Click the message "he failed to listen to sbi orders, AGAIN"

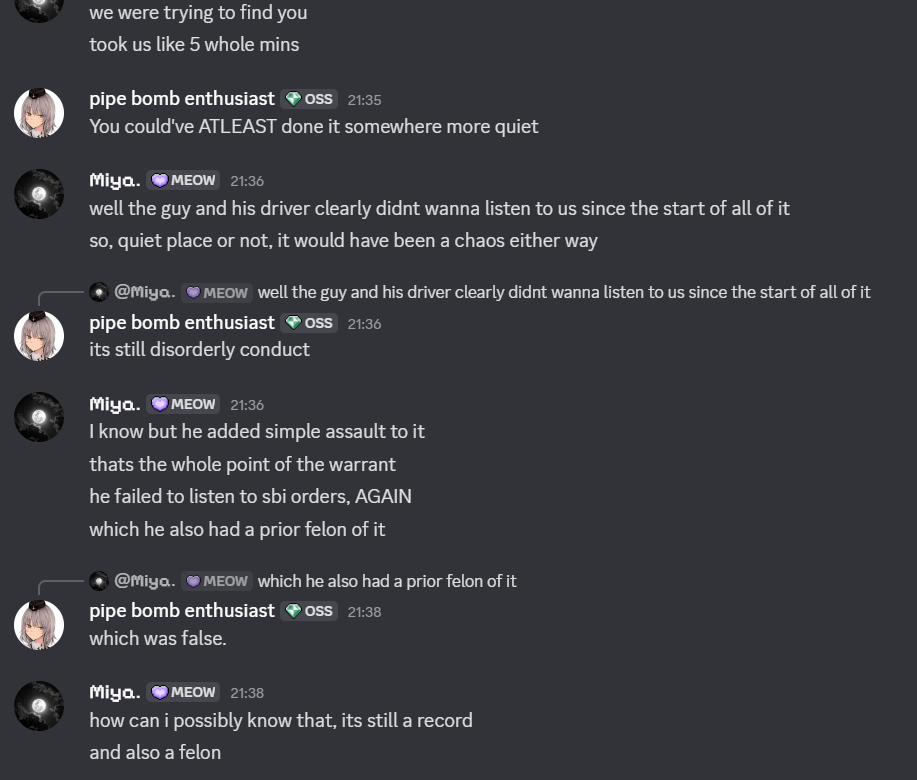pos(250,497)
